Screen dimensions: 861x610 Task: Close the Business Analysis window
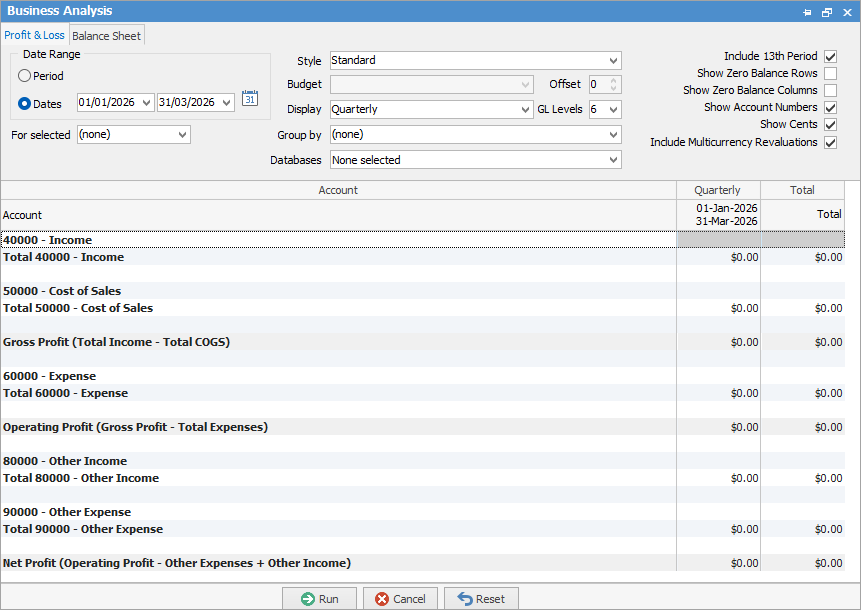click(847, 12)
